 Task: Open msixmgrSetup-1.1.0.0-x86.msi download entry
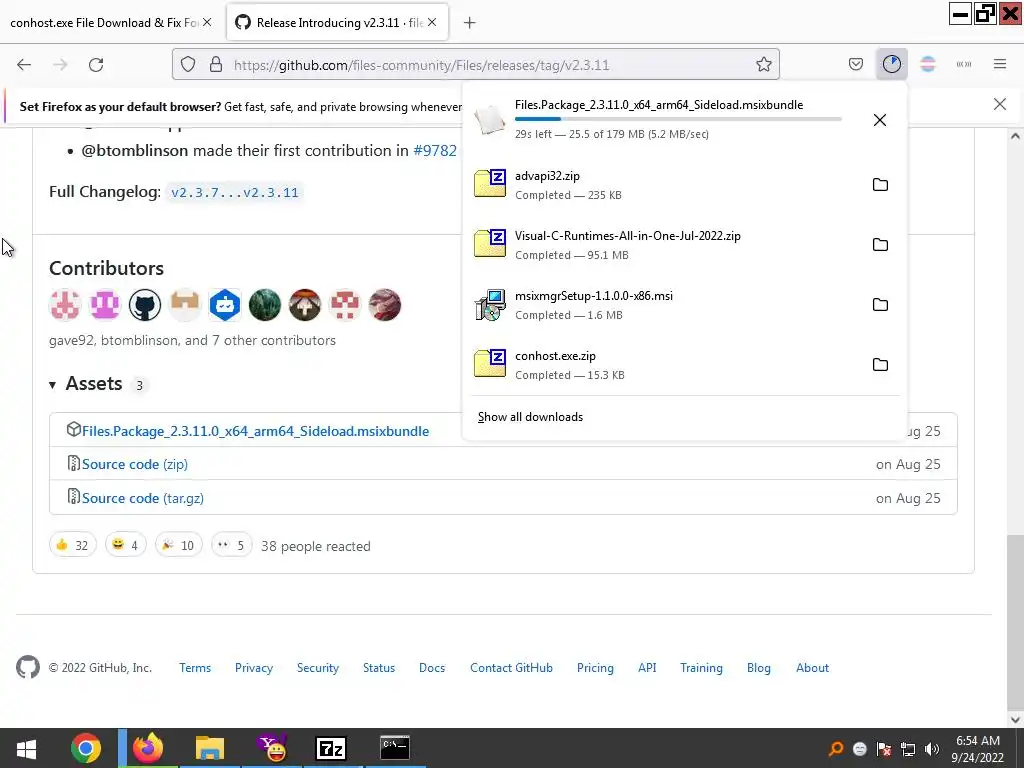coord(663,305)
